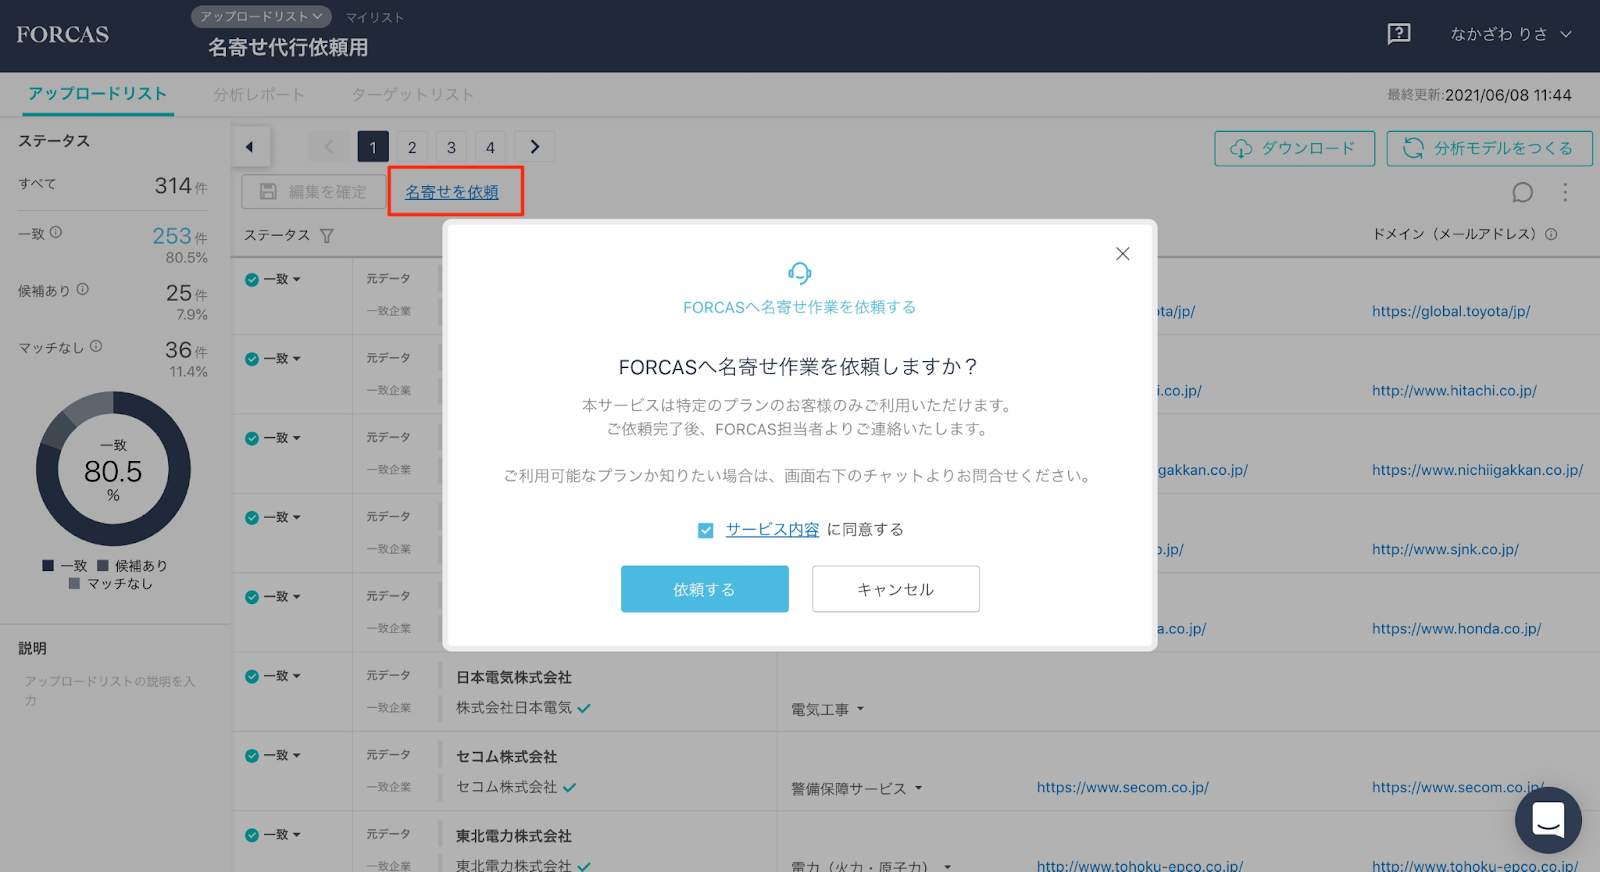Image resolution: width=1600 pixels, height=872 pixels.
Task: Click the 依頼する button
Action: point(704,589)
